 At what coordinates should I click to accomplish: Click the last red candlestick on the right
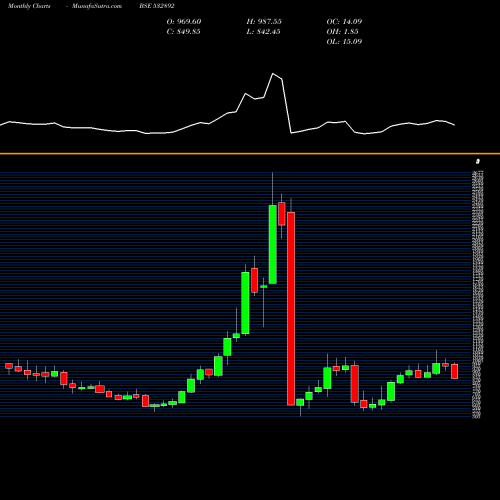point(455,371)
